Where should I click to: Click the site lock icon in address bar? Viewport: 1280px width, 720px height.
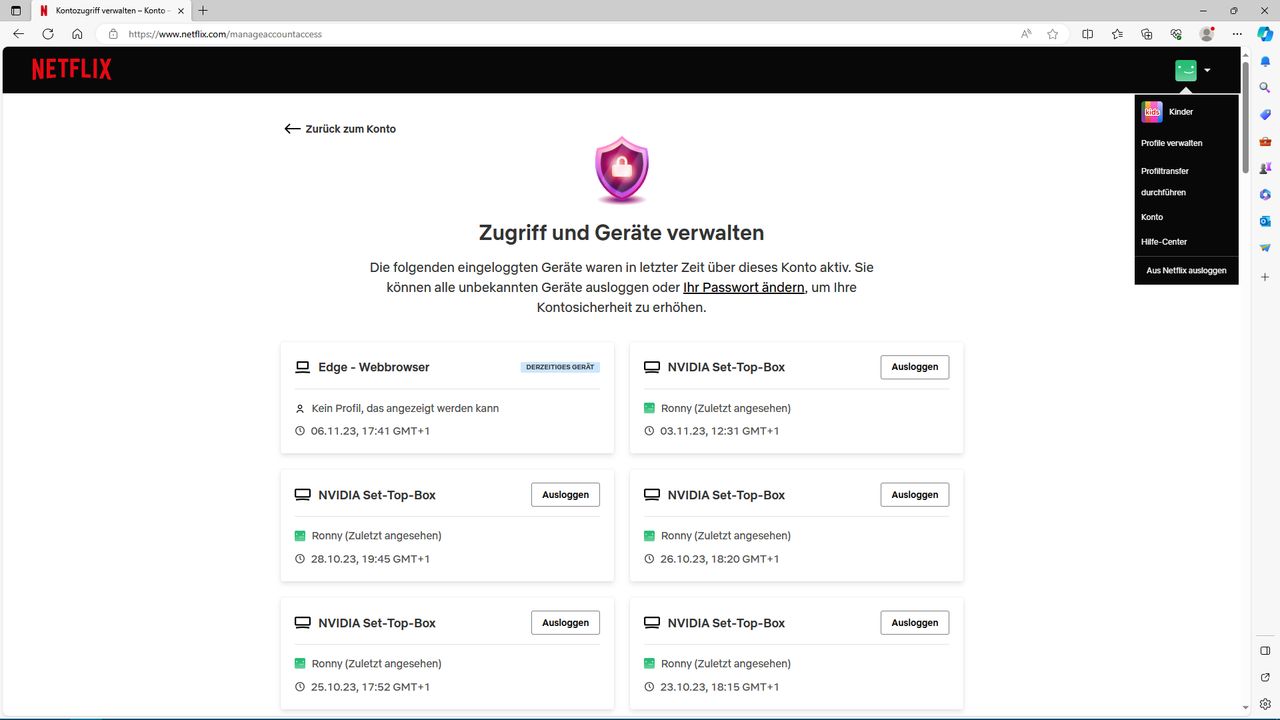point(113,33)
